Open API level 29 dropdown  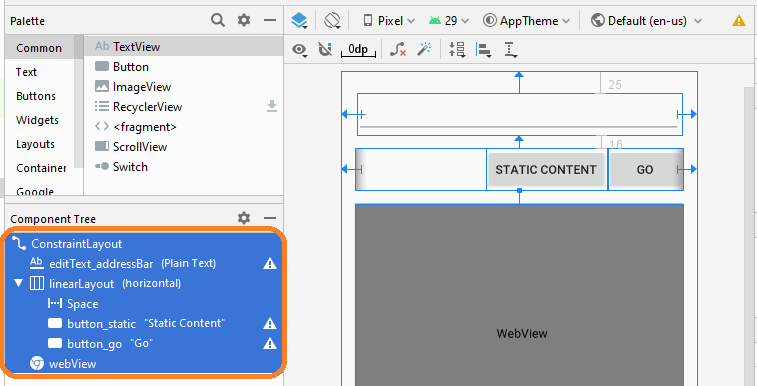[448, 21]
